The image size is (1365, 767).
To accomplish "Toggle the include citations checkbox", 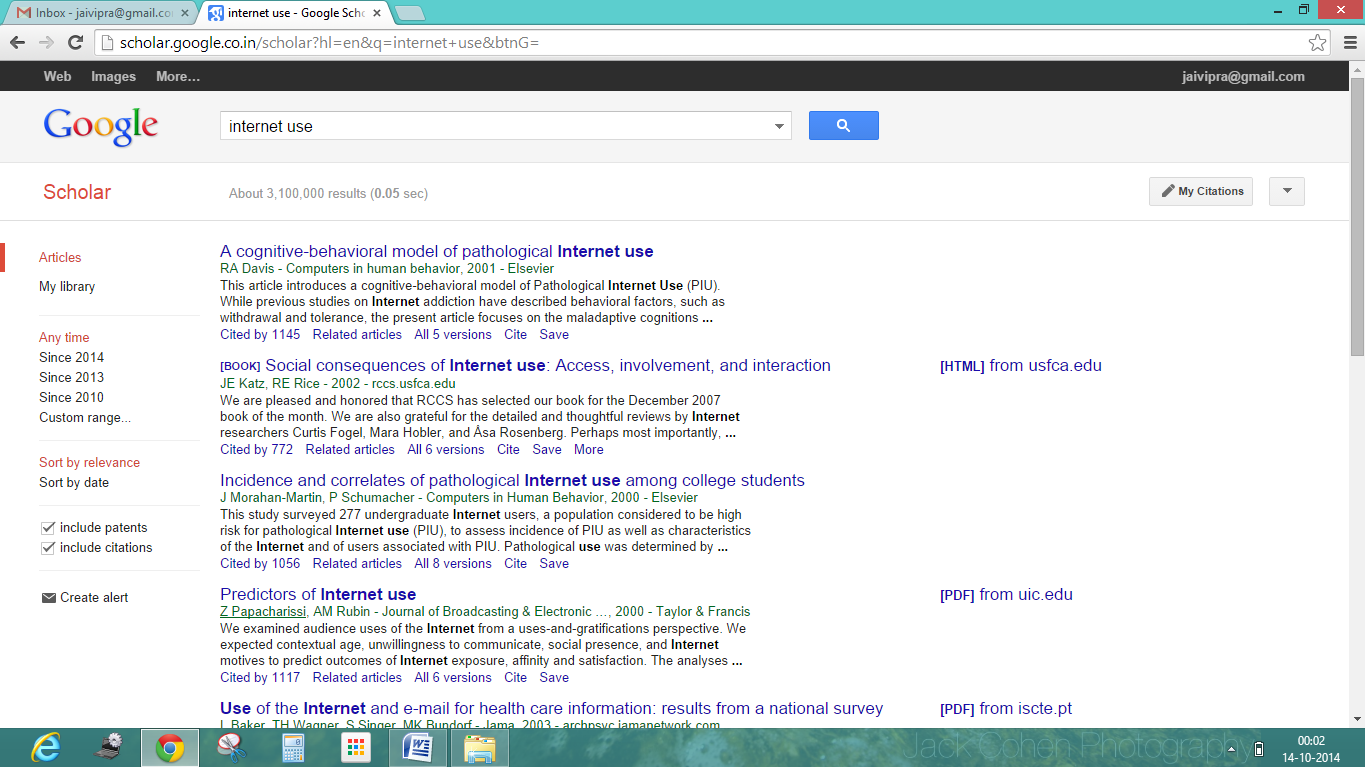I will pyautogui.click(x=48, y=547).
